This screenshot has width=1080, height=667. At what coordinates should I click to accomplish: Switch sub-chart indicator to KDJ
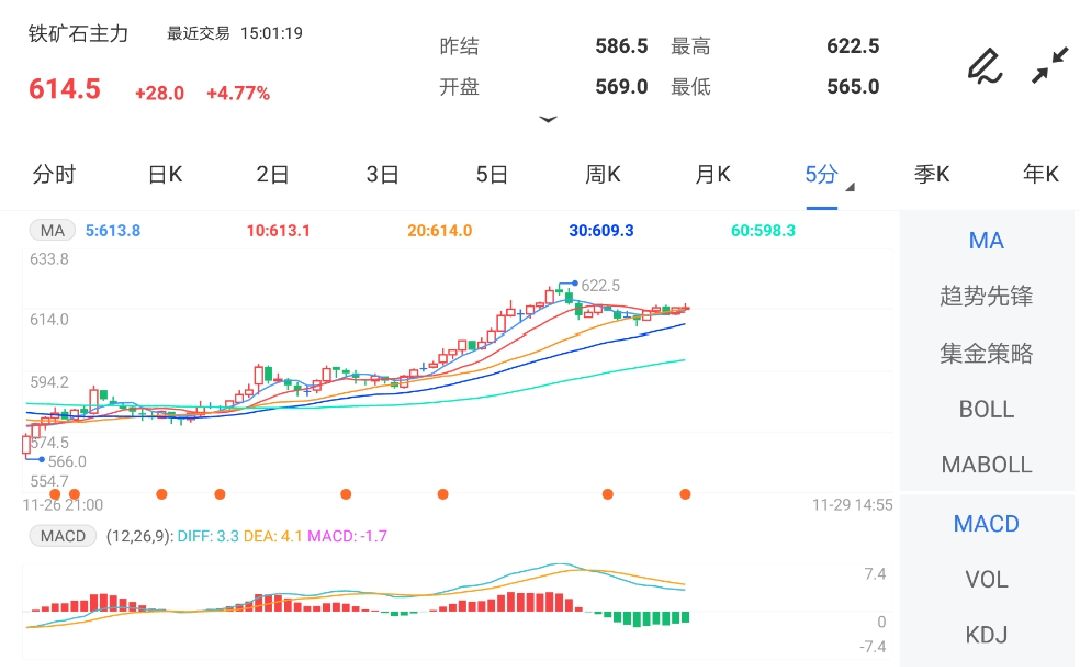tap(987, 634)
